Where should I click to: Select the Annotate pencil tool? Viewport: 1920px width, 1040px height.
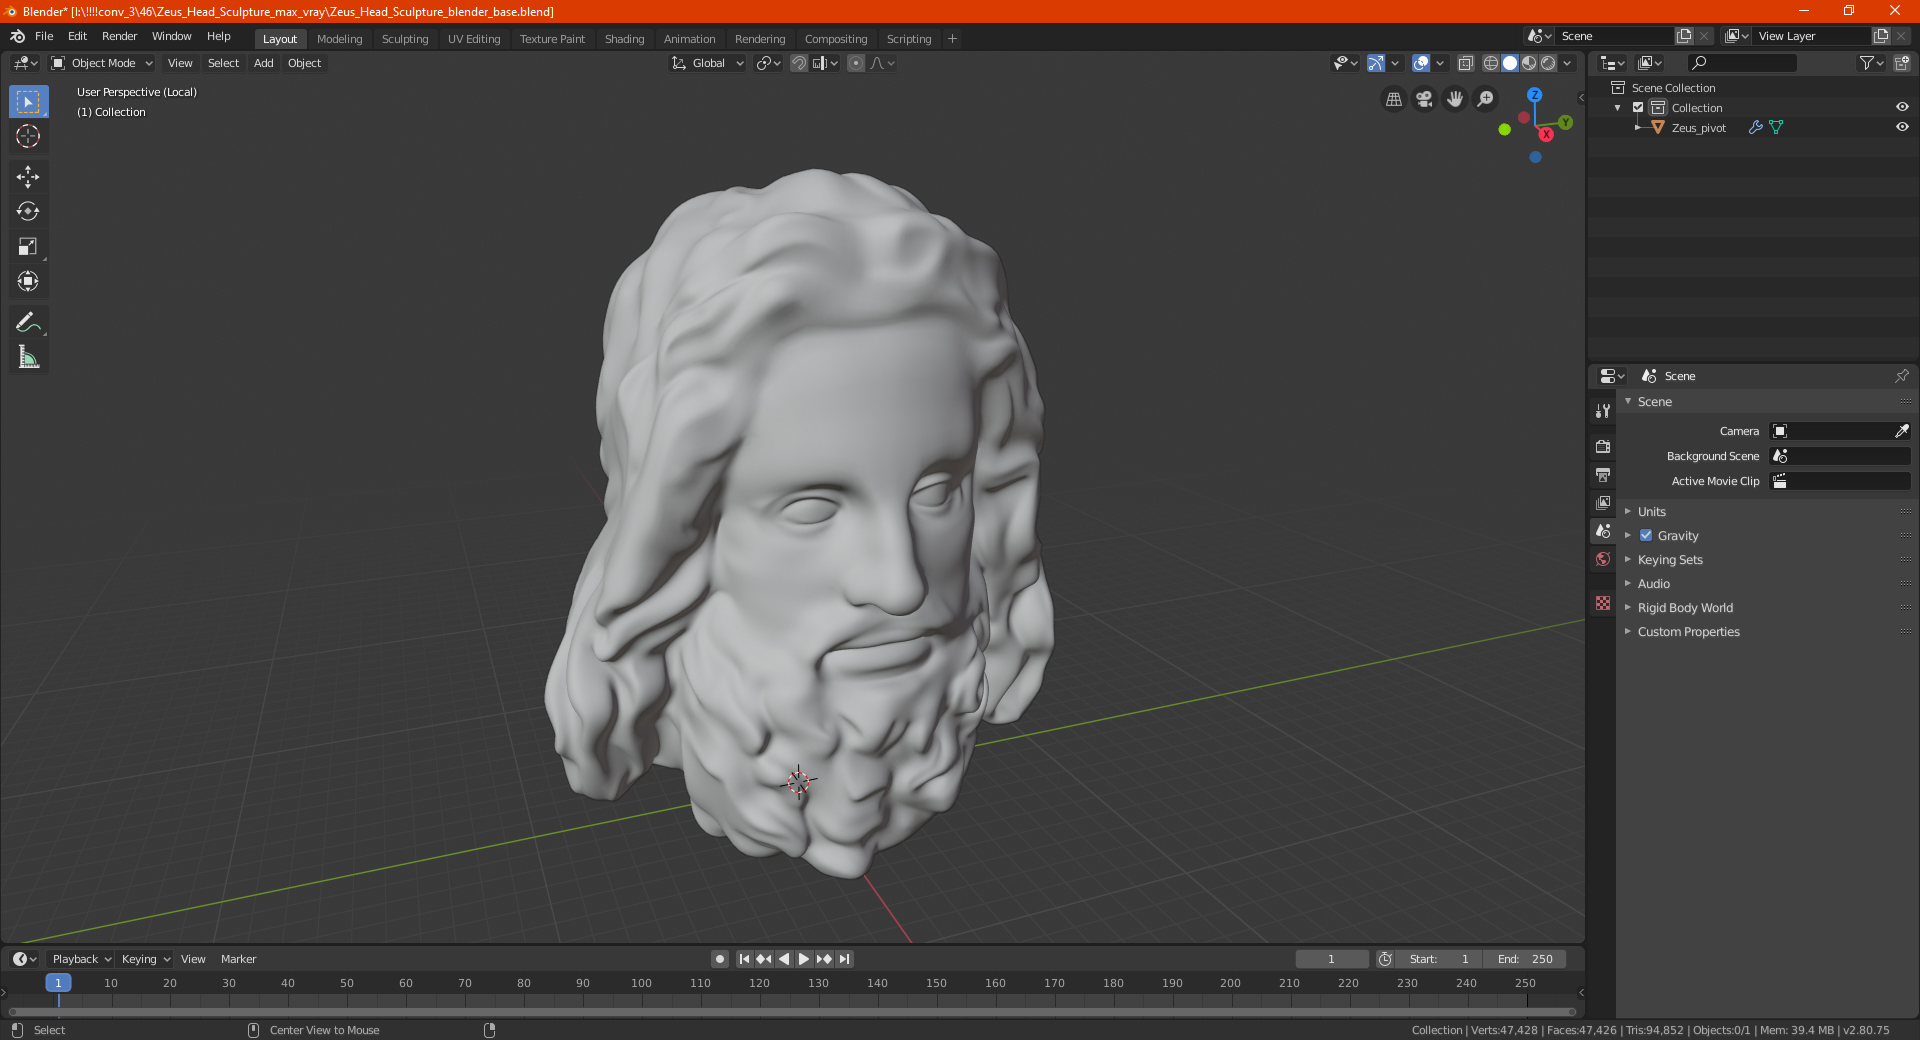pyautogui.click(x=28, y=322)
